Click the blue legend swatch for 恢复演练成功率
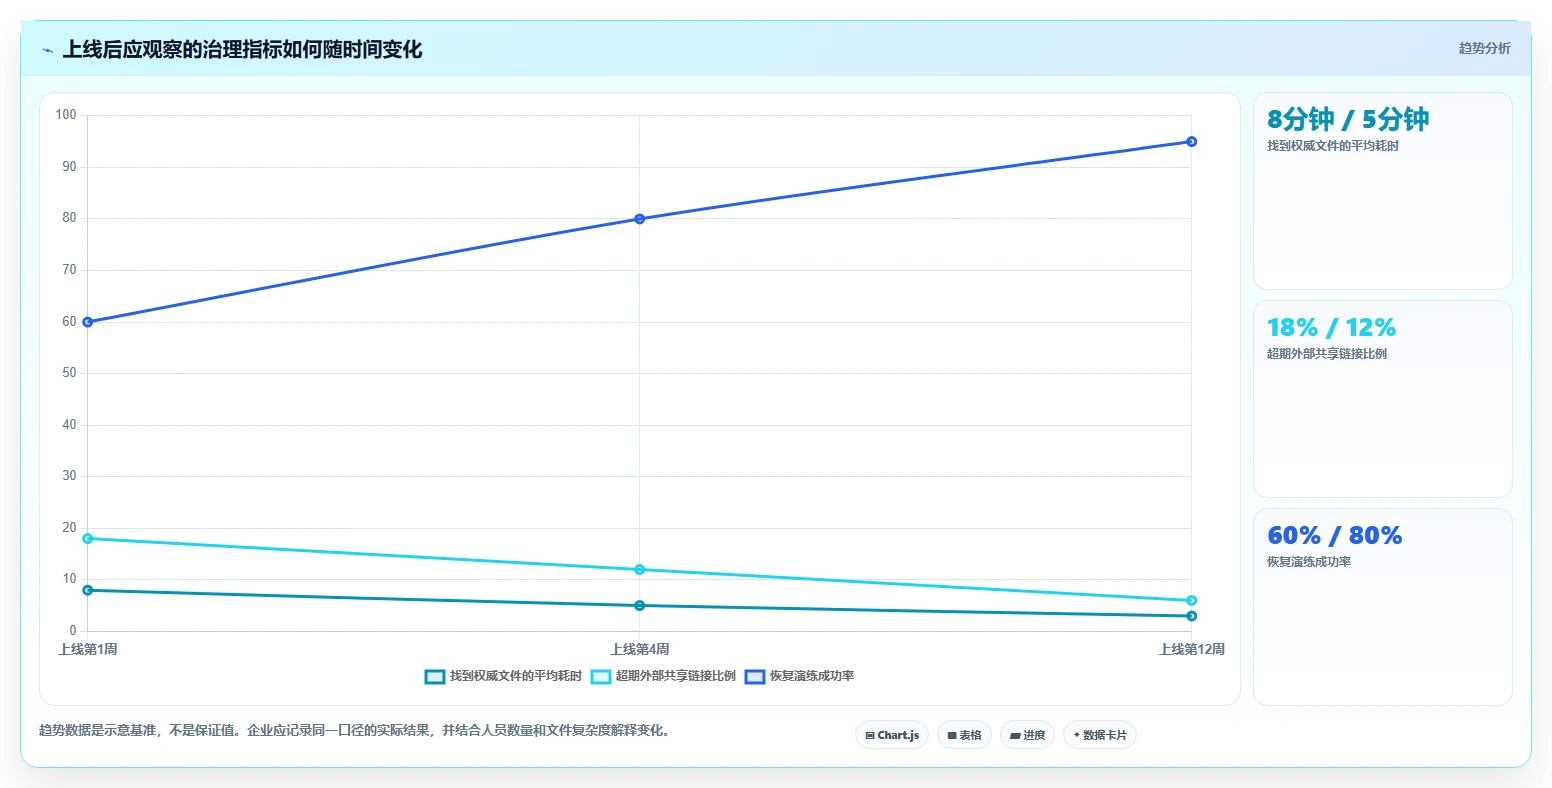This screenshot has width=1552, height=788. (x=755, y=677)
